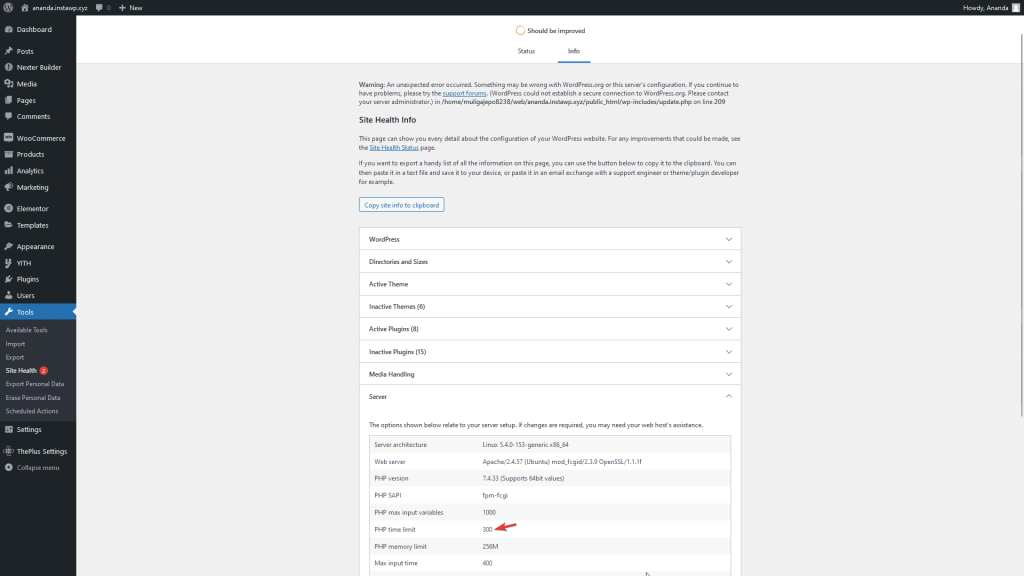
Task: Switch to the Status tab
Action: point(526,51)
